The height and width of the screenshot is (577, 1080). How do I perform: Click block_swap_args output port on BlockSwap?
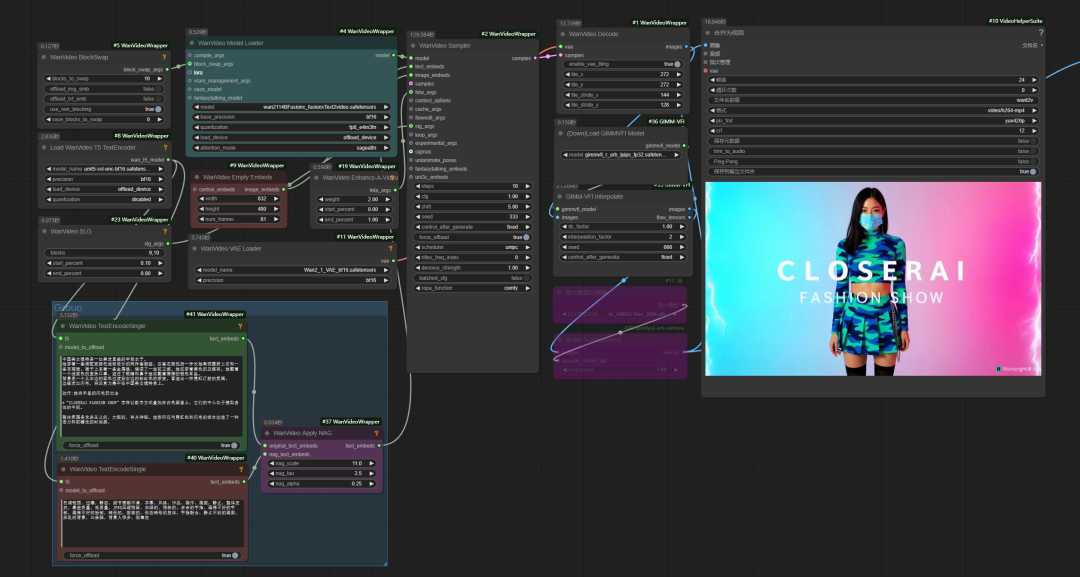(x=167, y=70)
